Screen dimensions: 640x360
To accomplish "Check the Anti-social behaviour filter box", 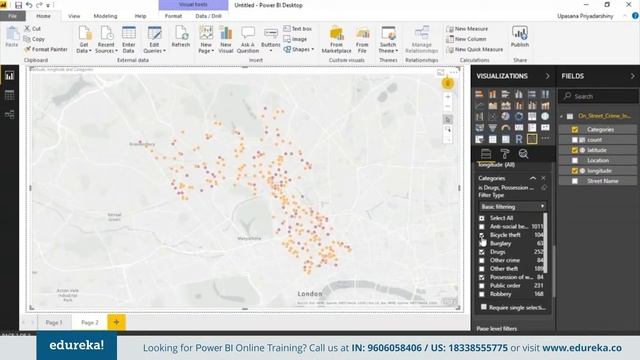I will (482, 227).
